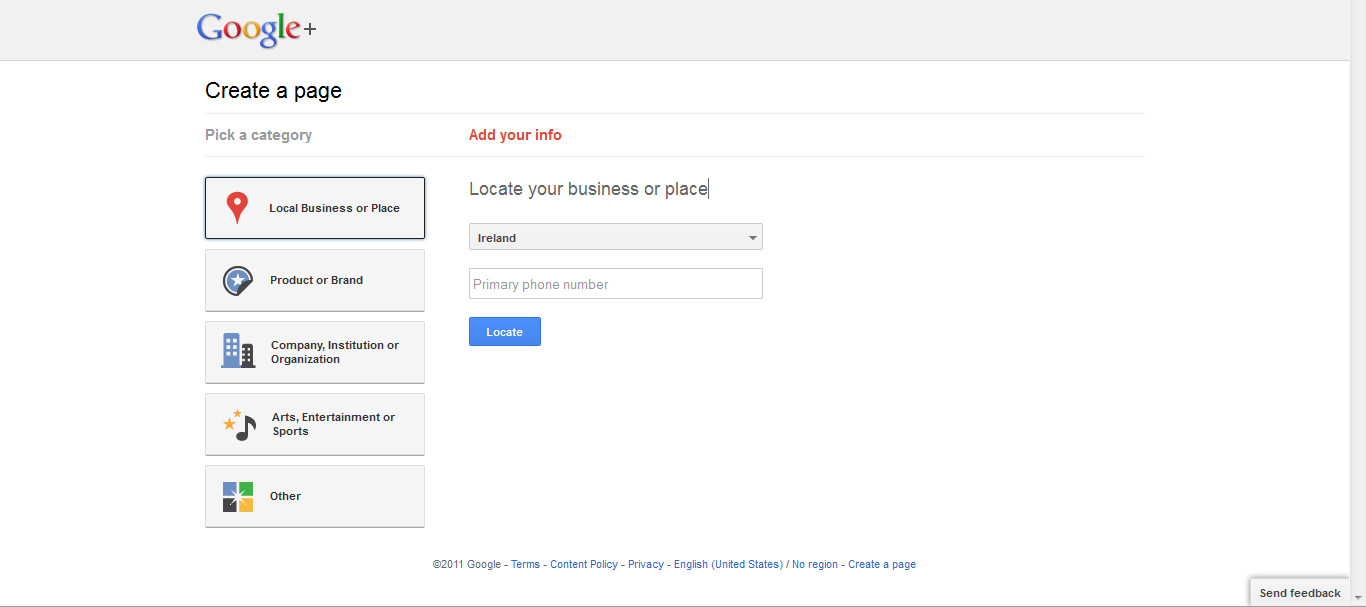The image size is (1366, 607).
Task: Click the red map pin icon
Action: [x=237, y=208]
